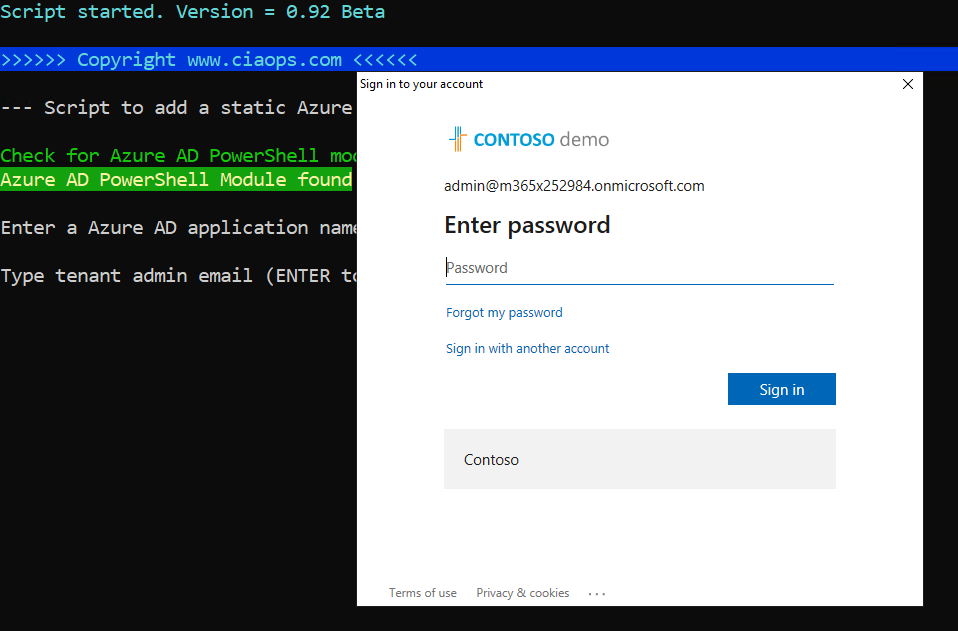Click the Contoso orange cross logo

457,139
